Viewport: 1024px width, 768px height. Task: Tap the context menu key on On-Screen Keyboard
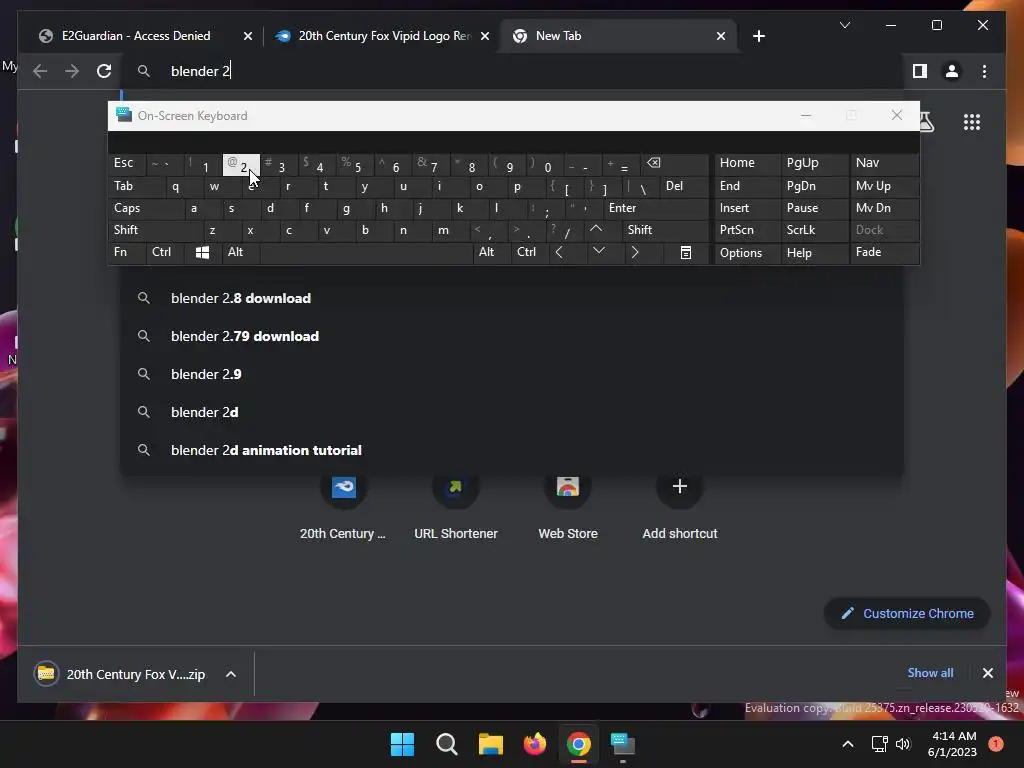tap(685, 253)
